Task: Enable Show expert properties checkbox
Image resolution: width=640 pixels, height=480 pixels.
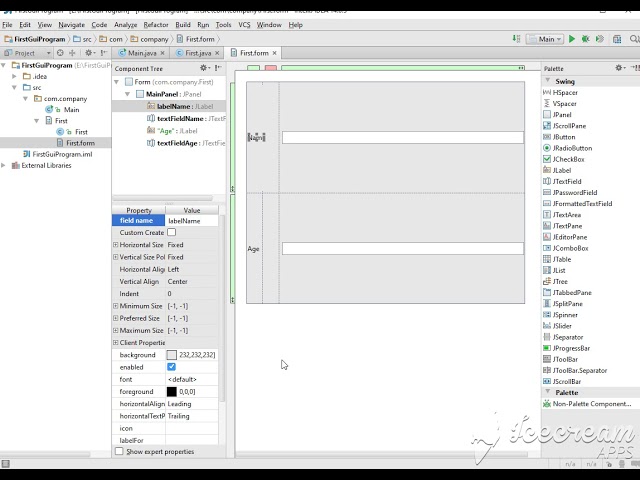Action: click(x=119, y=451)
